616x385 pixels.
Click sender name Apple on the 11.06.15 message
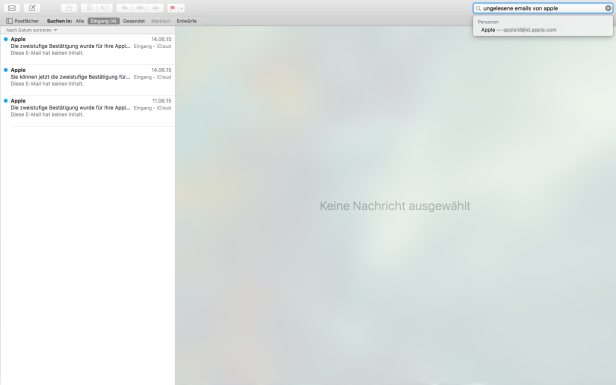pyautogui.click(x=18, y=101)
